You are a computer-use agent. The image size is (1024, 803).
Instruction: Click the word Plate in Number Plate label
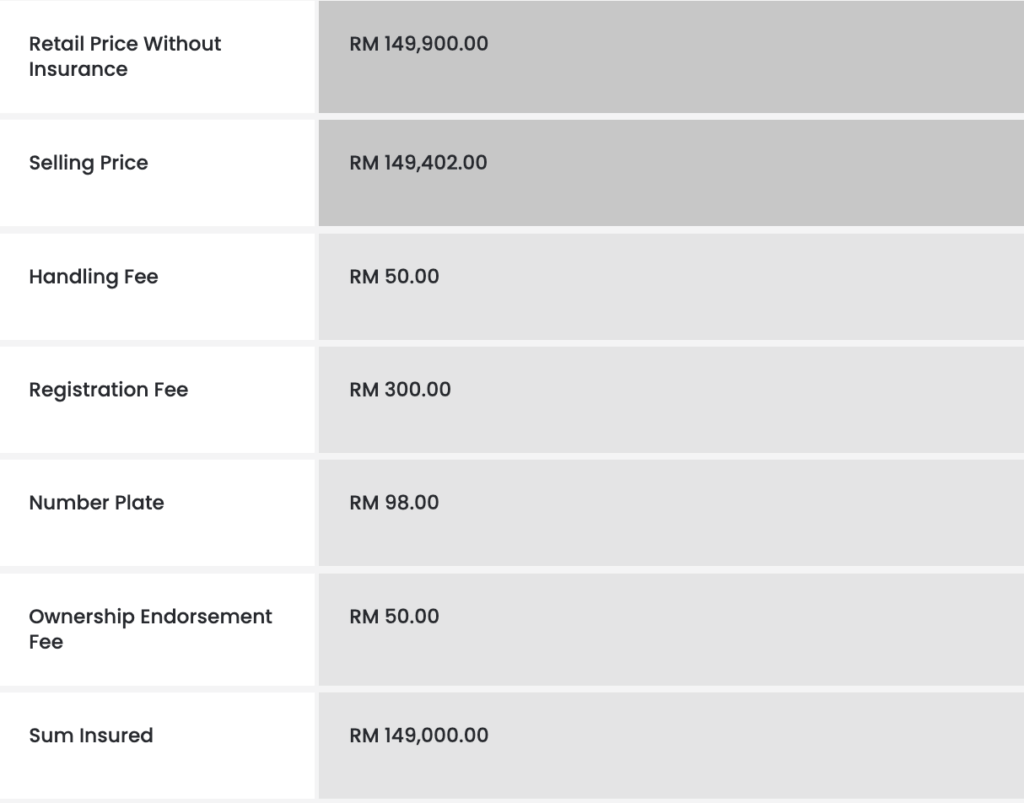140,503
